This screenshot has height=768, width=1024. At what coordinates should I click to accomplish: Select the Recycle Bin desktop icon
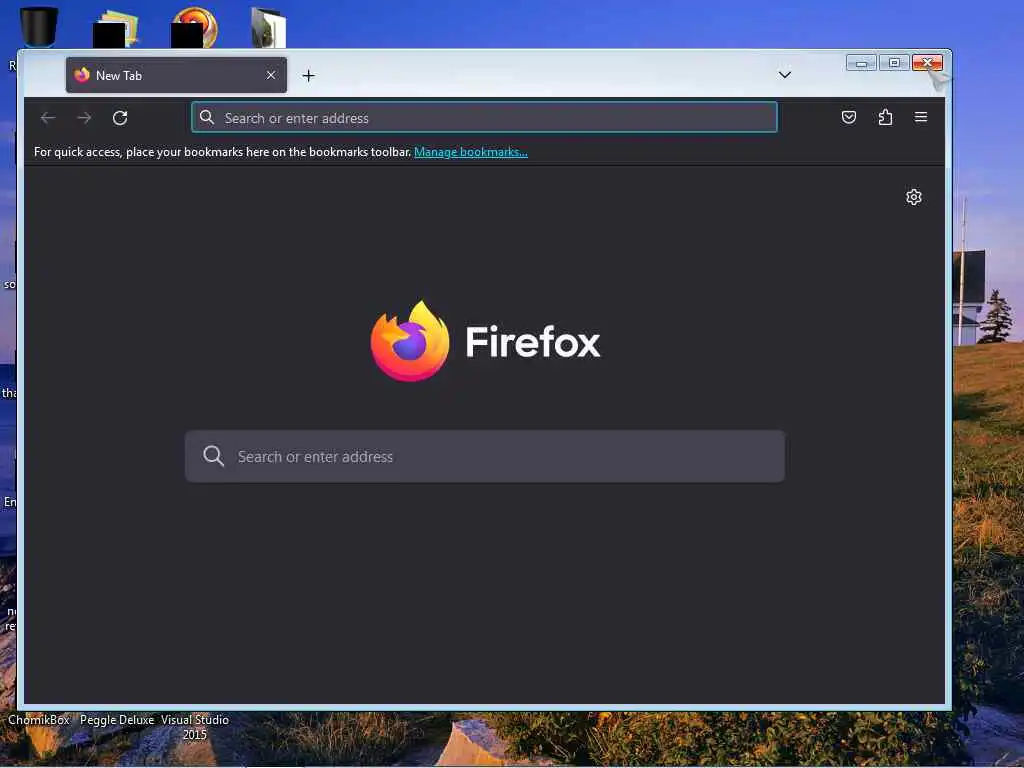point(39,27)
